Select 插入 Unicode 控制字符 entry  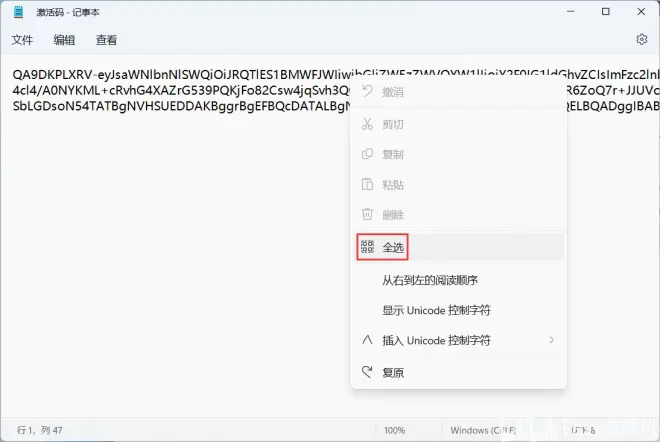coord(458,340)
